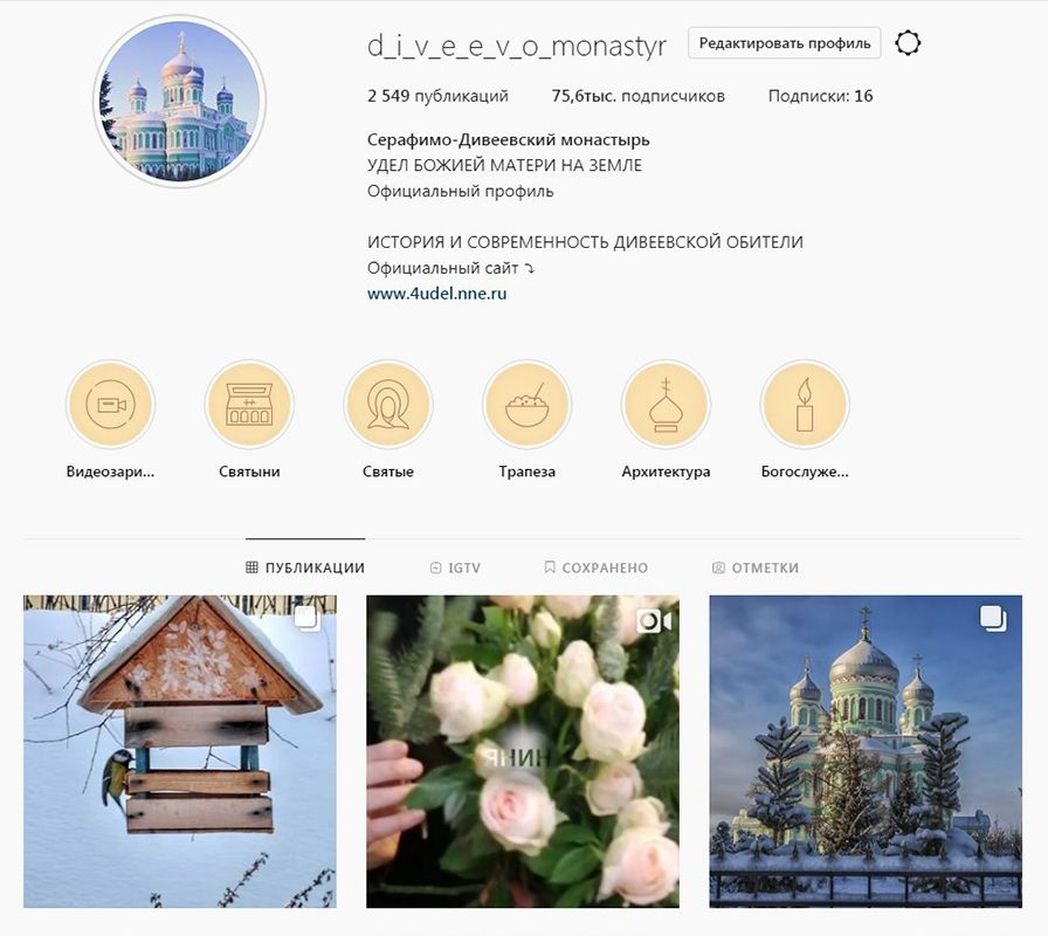View the Подписки: 16 list
Viewport: 1048px width, 936px height.
821,96
